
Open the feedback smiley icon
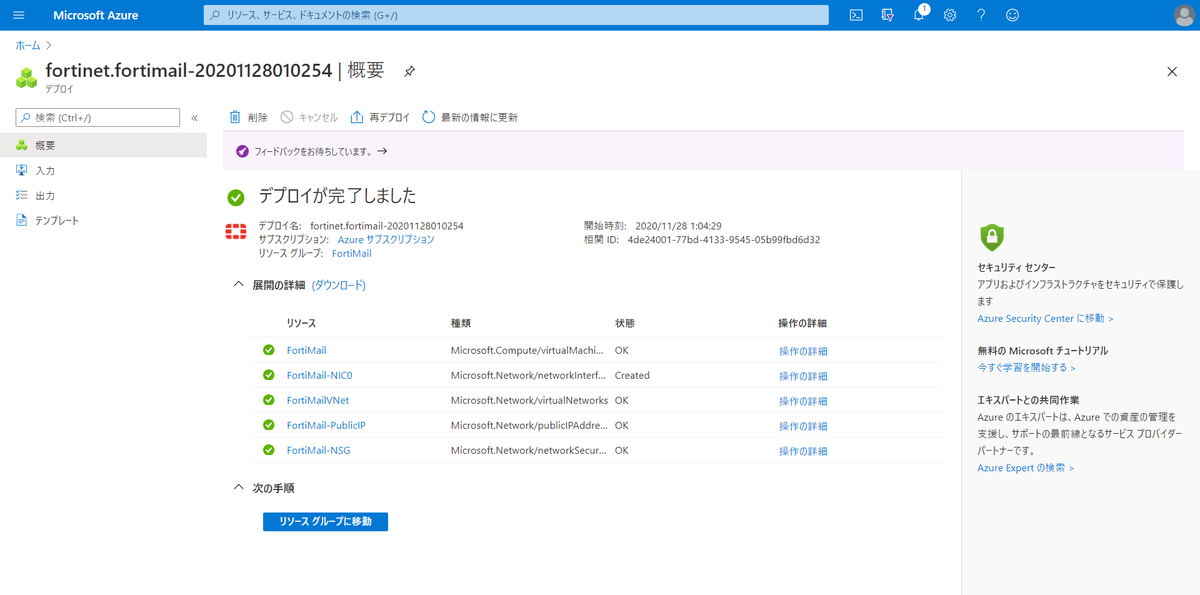click(x=1013, y=15)
